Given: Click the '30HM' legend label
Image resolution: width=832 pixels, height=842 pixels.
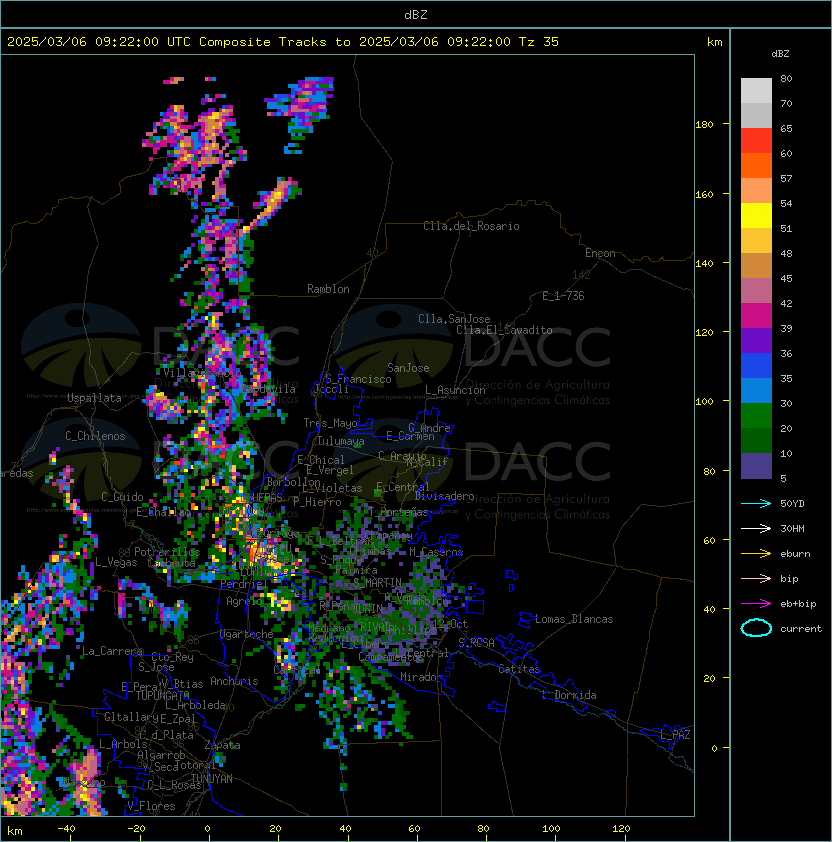Looking at the screenshot, I should click(792, 528).
